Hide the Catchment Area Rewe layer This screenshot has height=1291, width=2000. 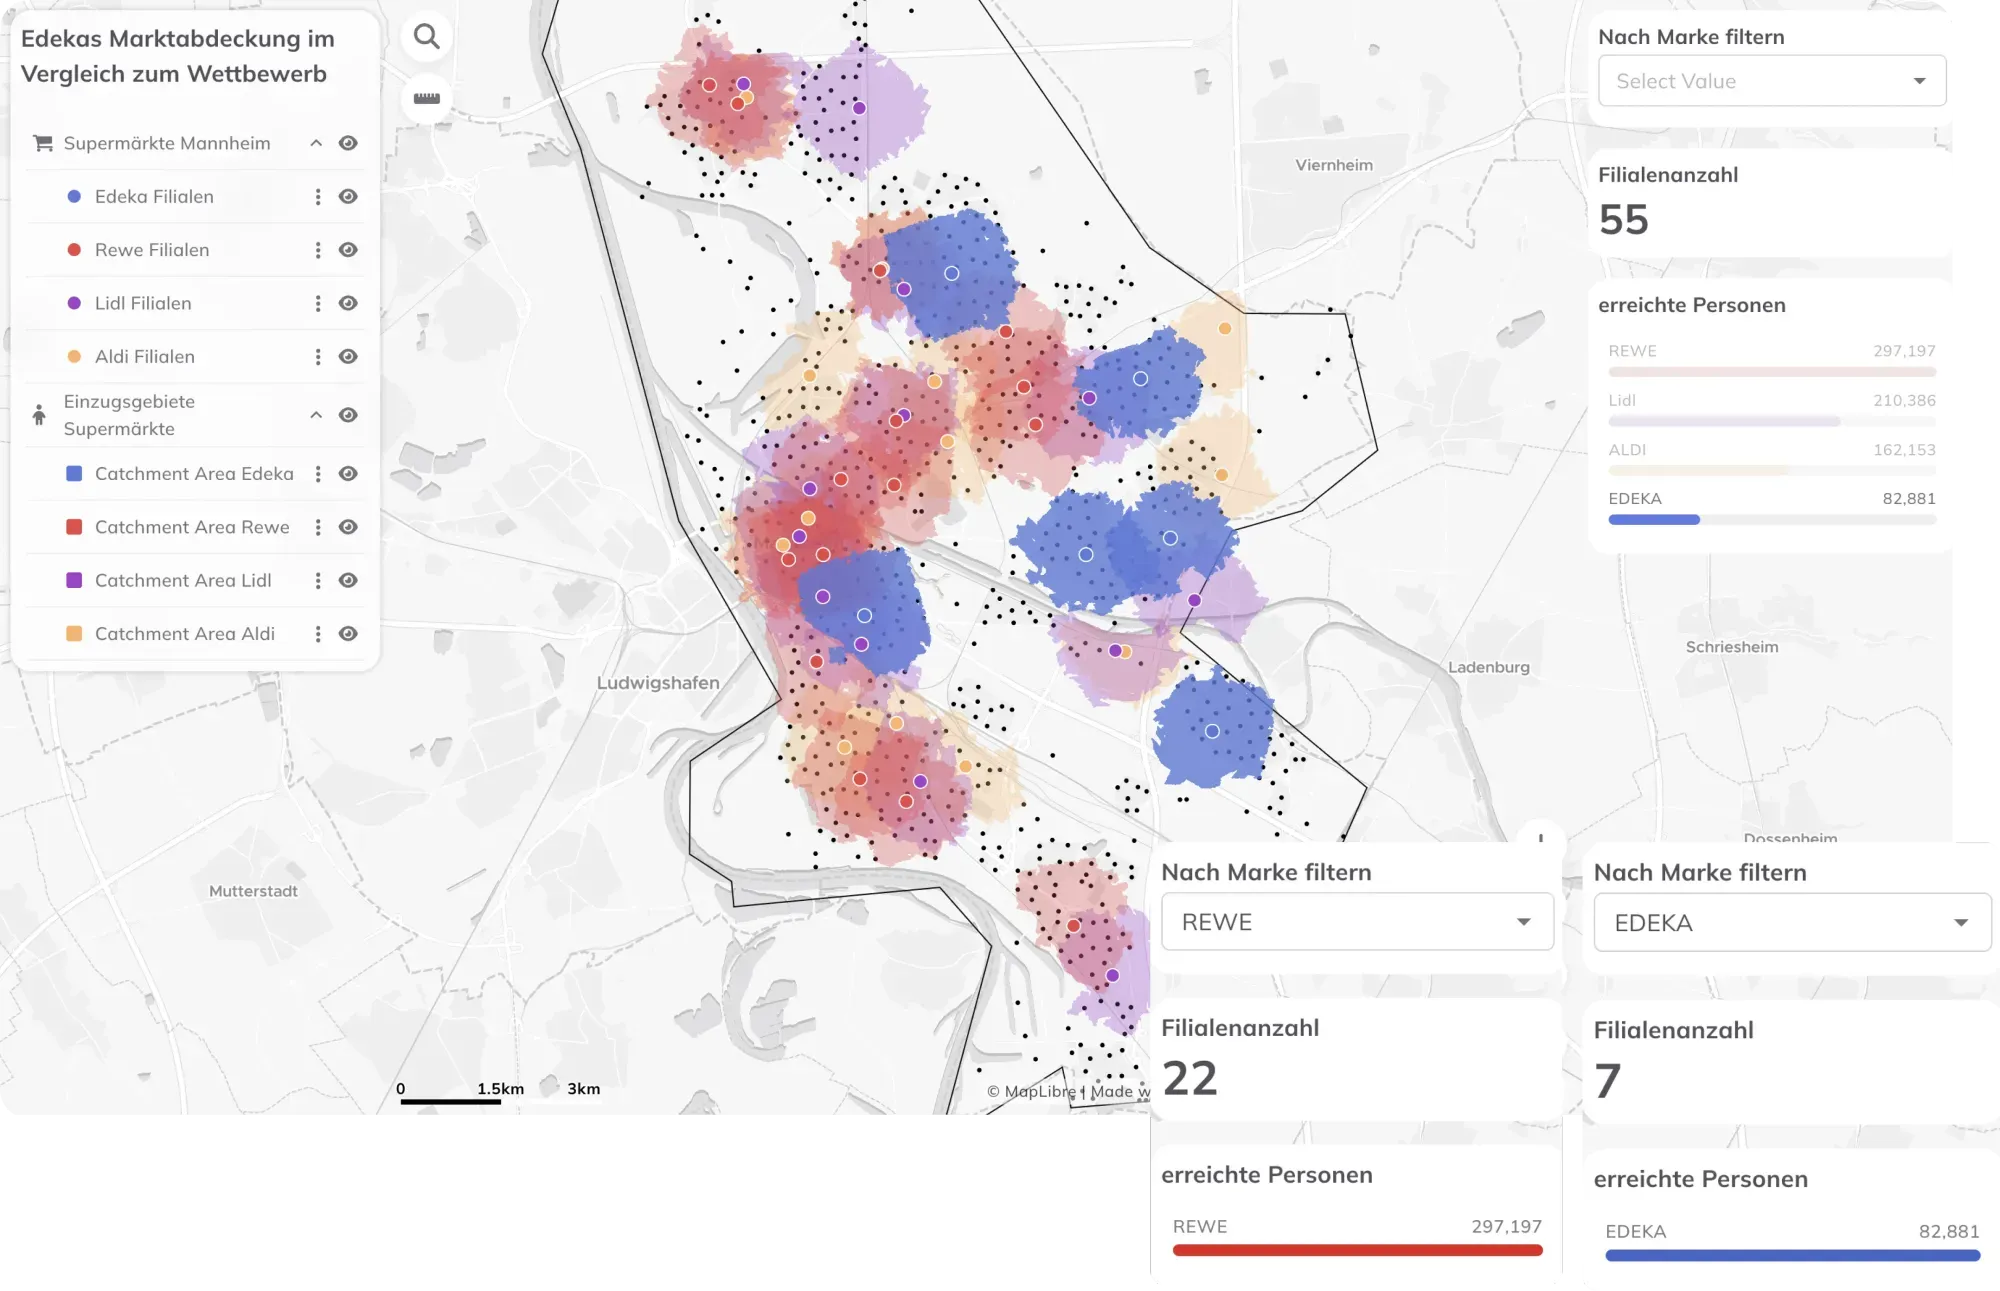[348, 527]
